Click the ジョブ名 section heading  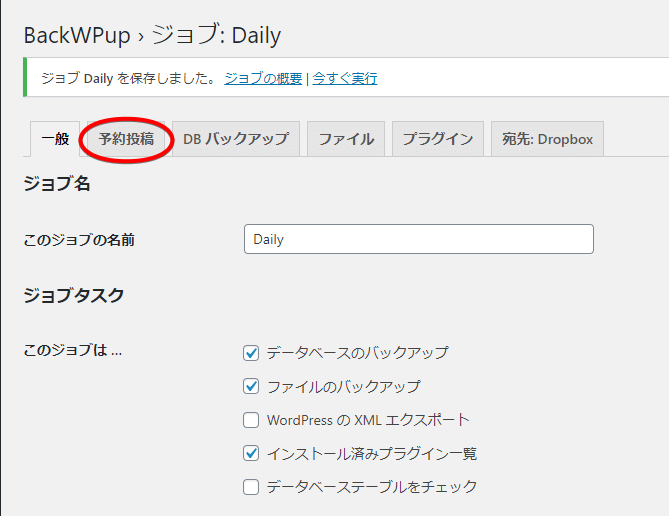[57, 184]
